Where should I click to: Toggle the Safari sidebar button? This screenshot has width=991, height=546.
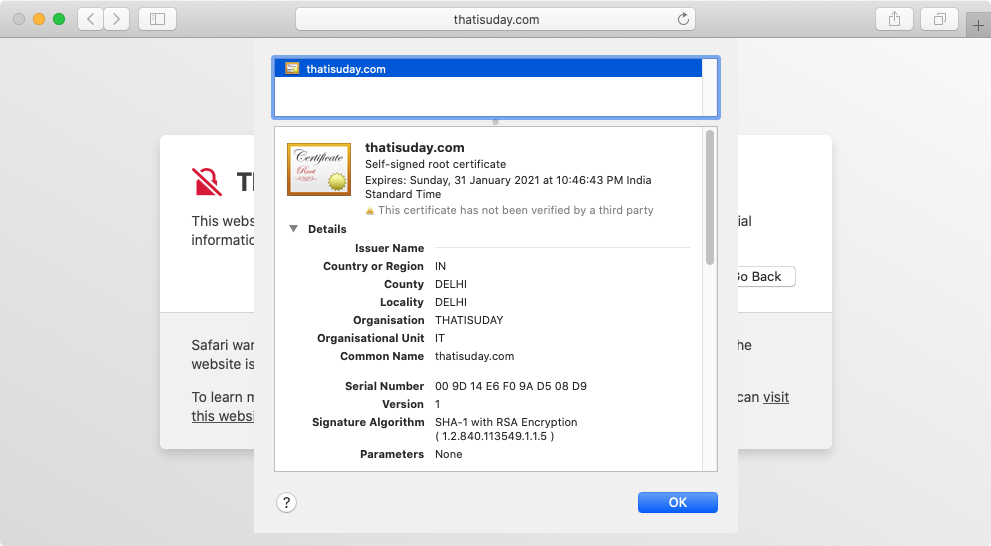pos(157,19)
